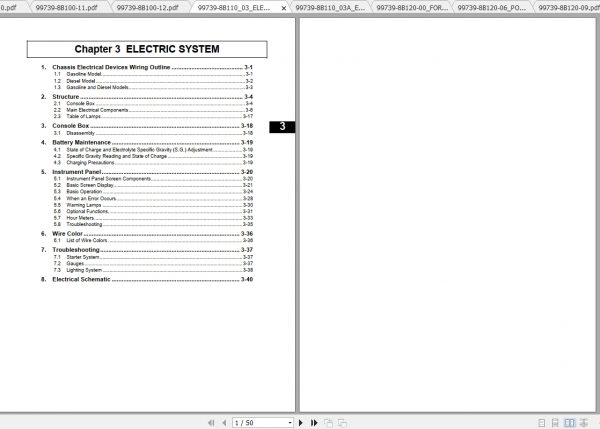This screenshot has height=429, width=600.
Task: Open 5.8 Troubleshooting entry
Action: coord(153,224)
